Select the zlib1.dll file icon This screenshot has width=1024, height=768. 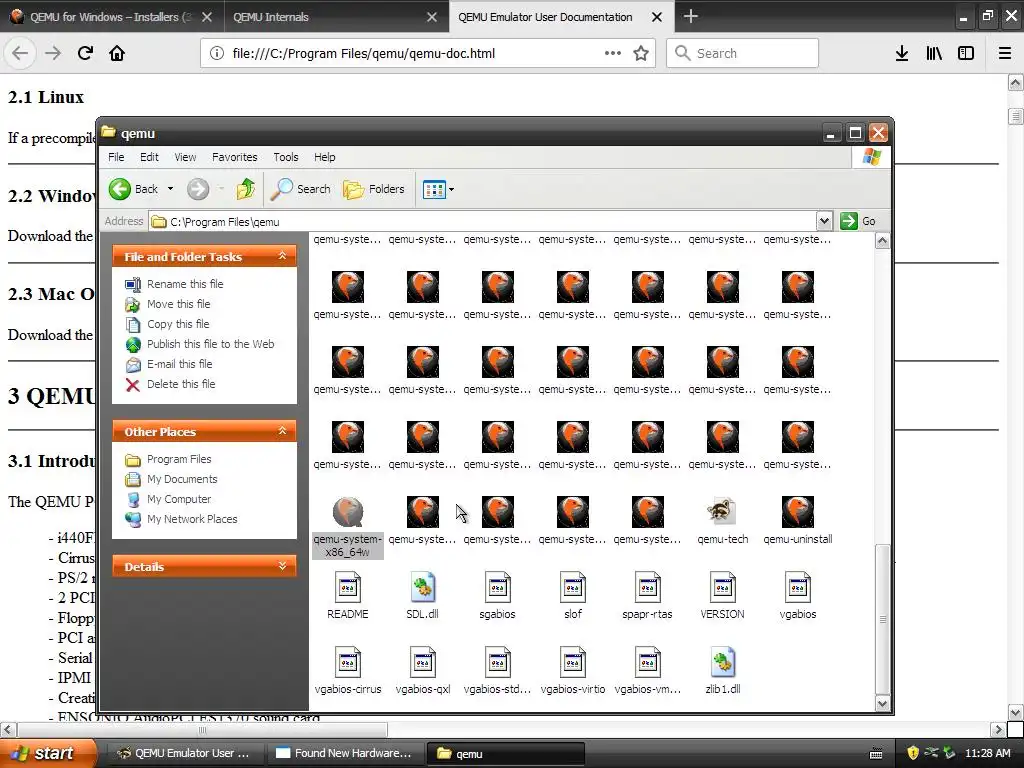(722, 662)
